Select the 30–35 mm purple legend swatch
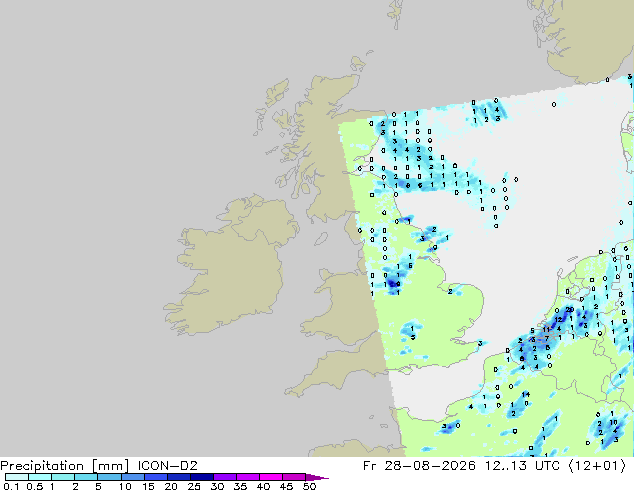 (x=225, y=477)
